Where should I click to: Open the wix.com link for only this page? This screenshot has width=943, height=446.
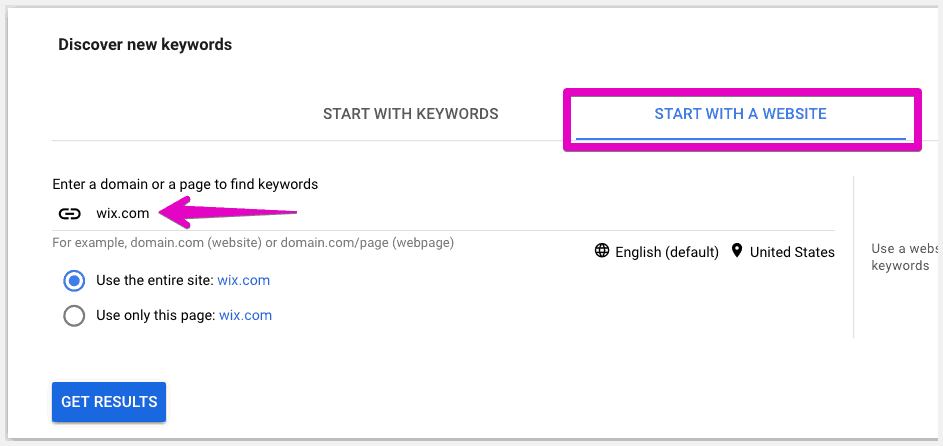point(245,316)
